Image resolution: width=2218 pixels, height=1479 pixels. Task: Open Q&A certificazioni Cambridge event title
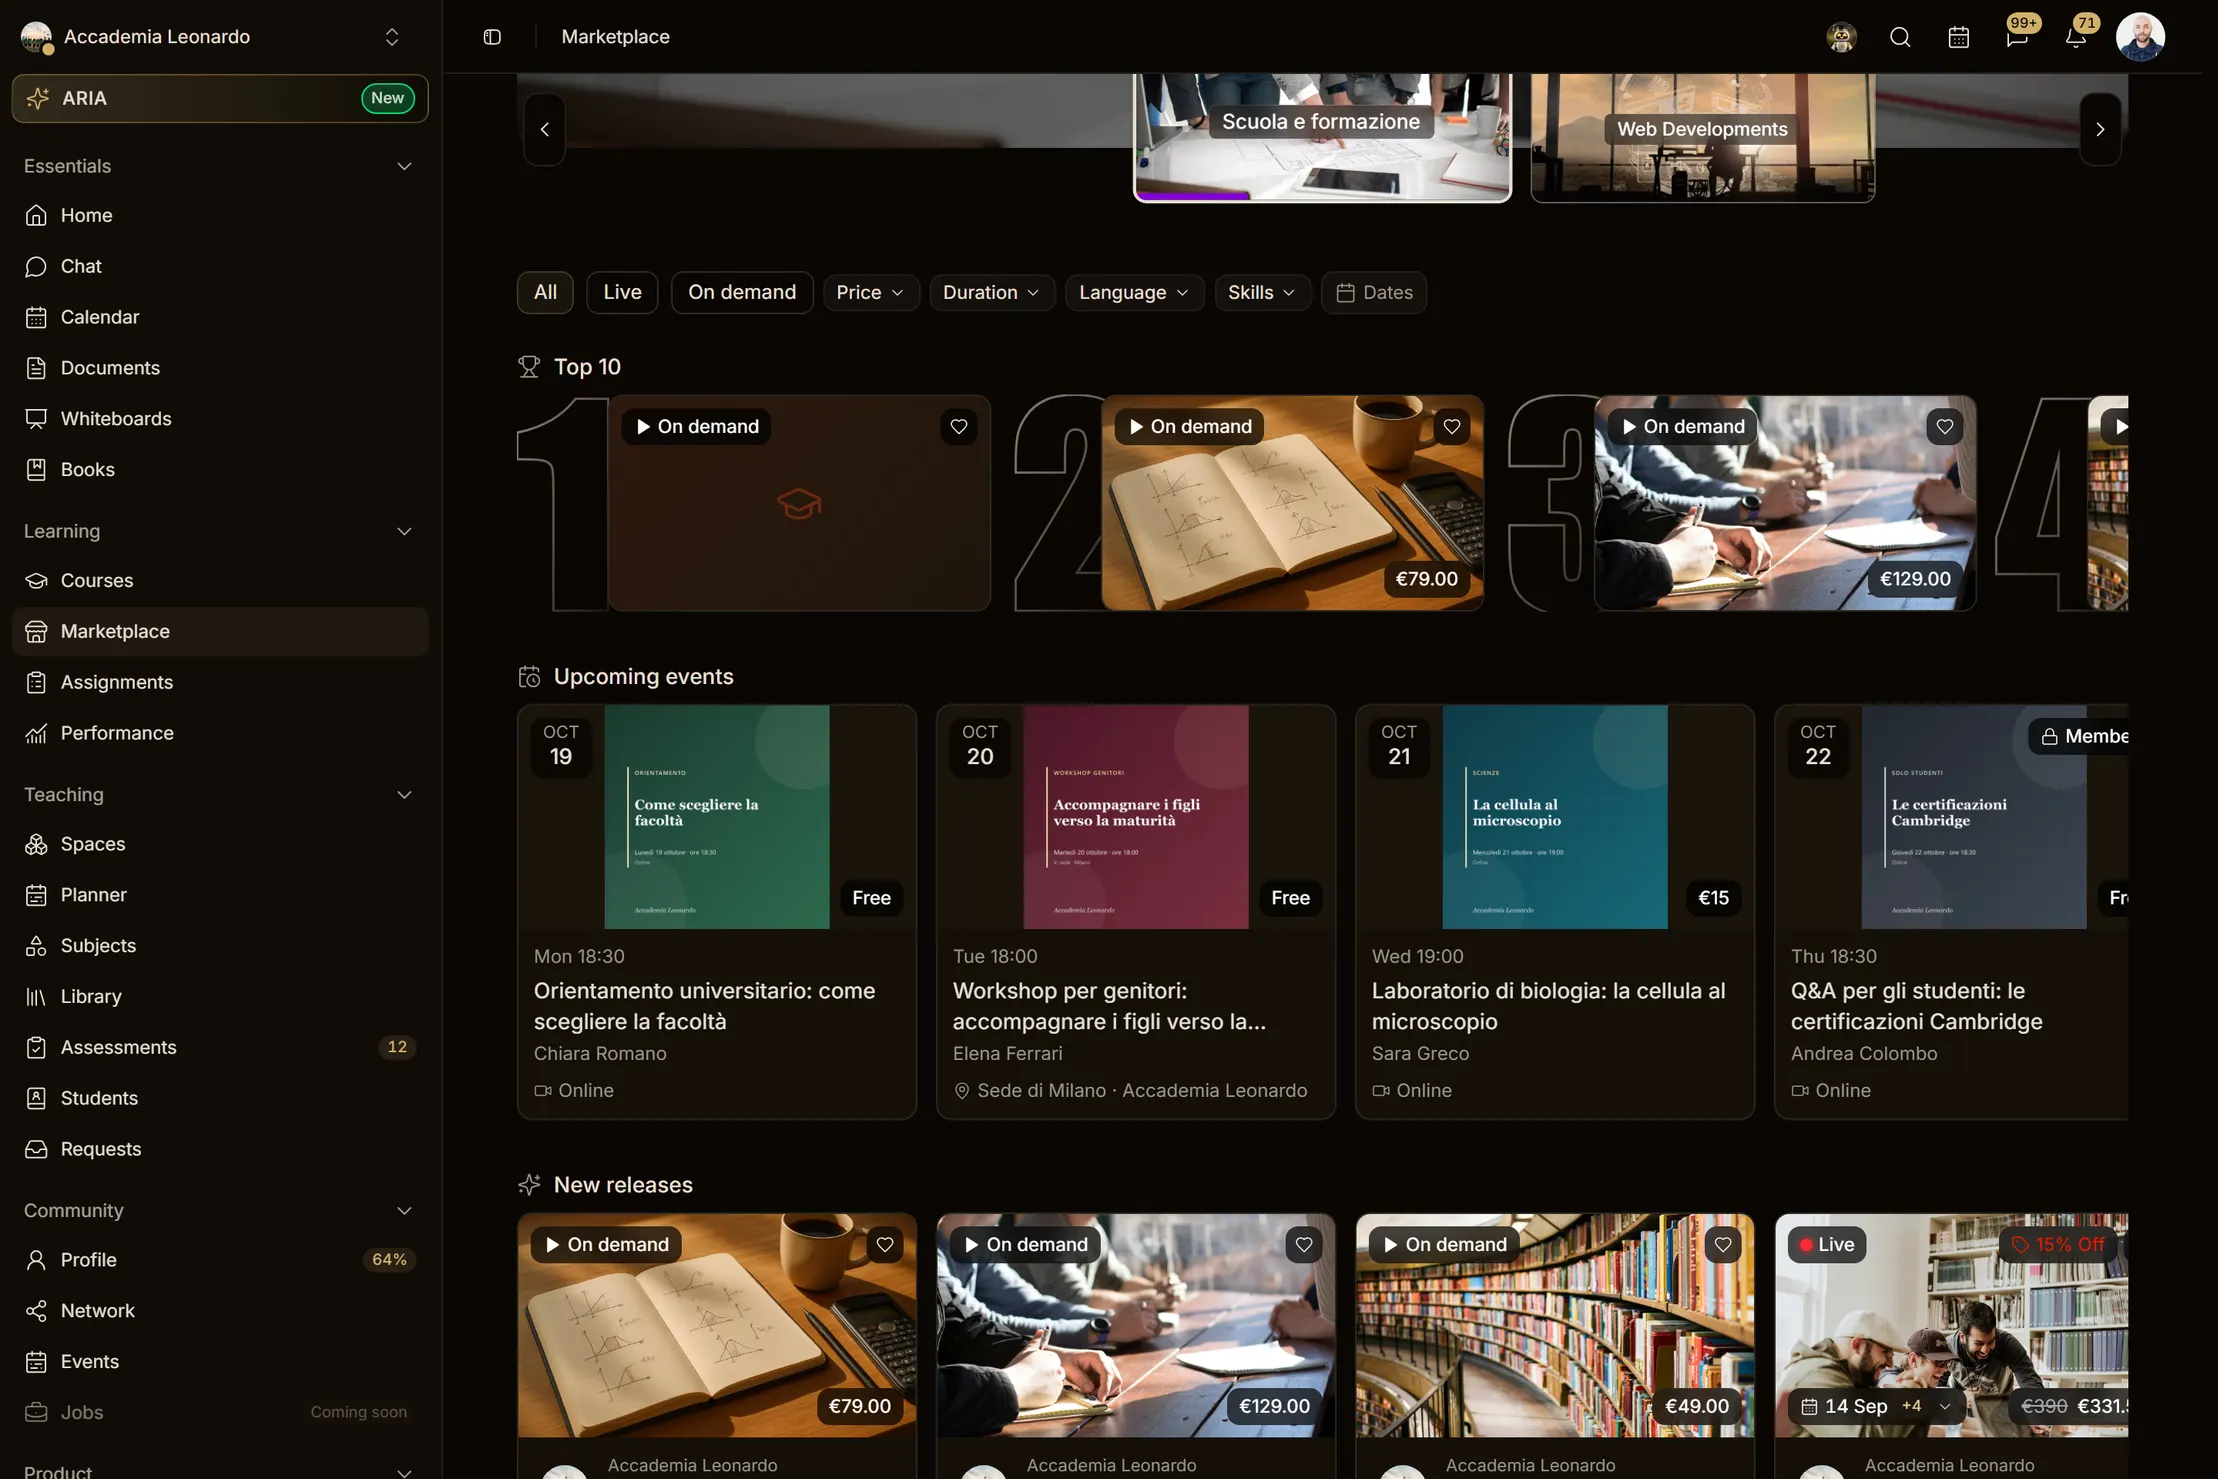tap(1916, 1006)
